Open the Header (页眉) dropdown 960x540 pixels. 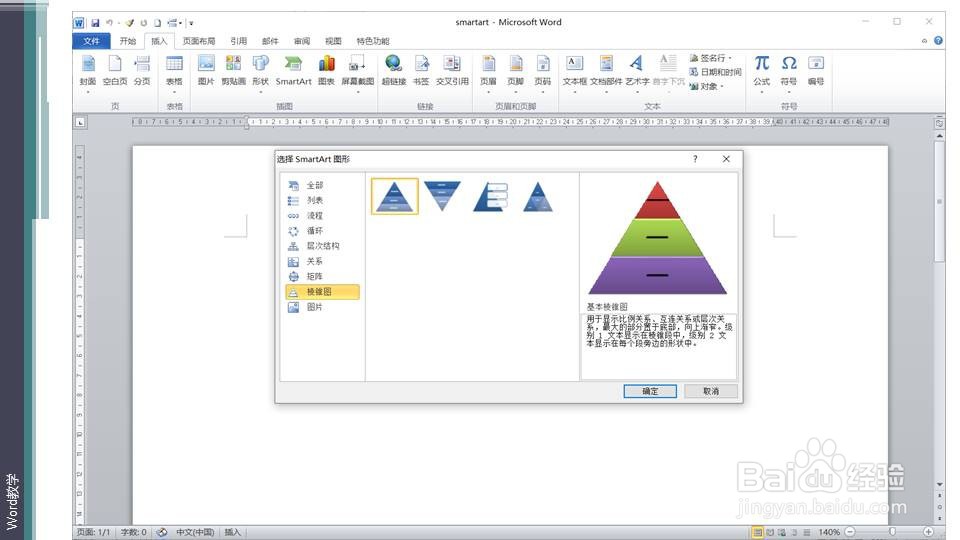coord(489,72)
